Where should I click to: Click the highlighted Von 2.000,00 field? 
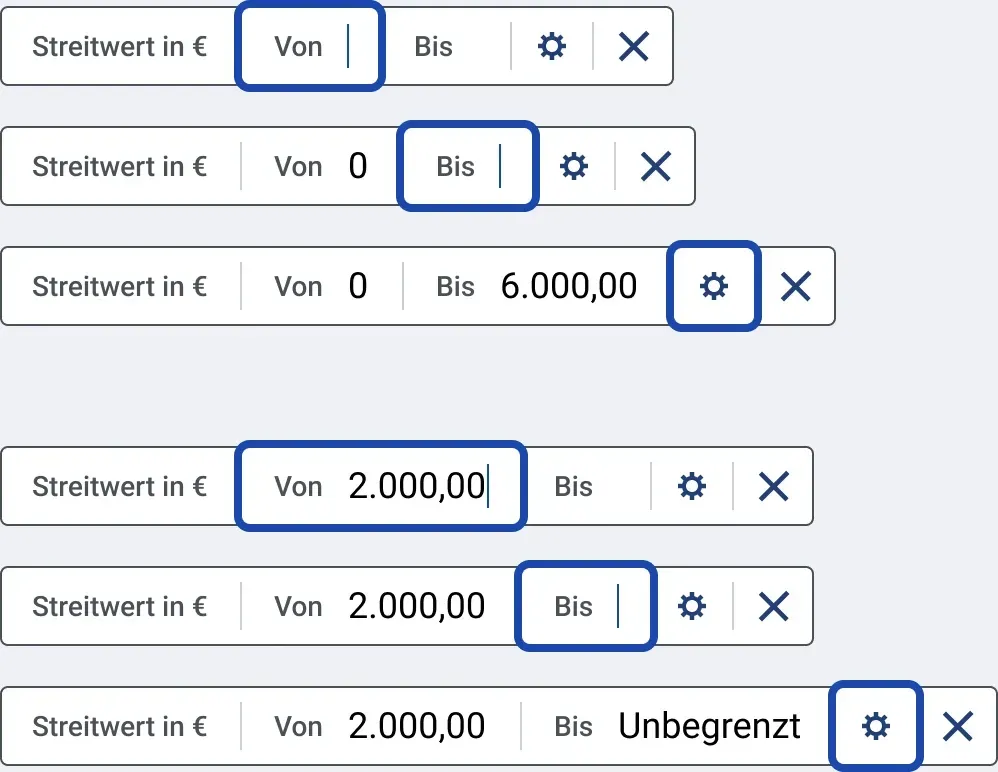pos(381,486)
